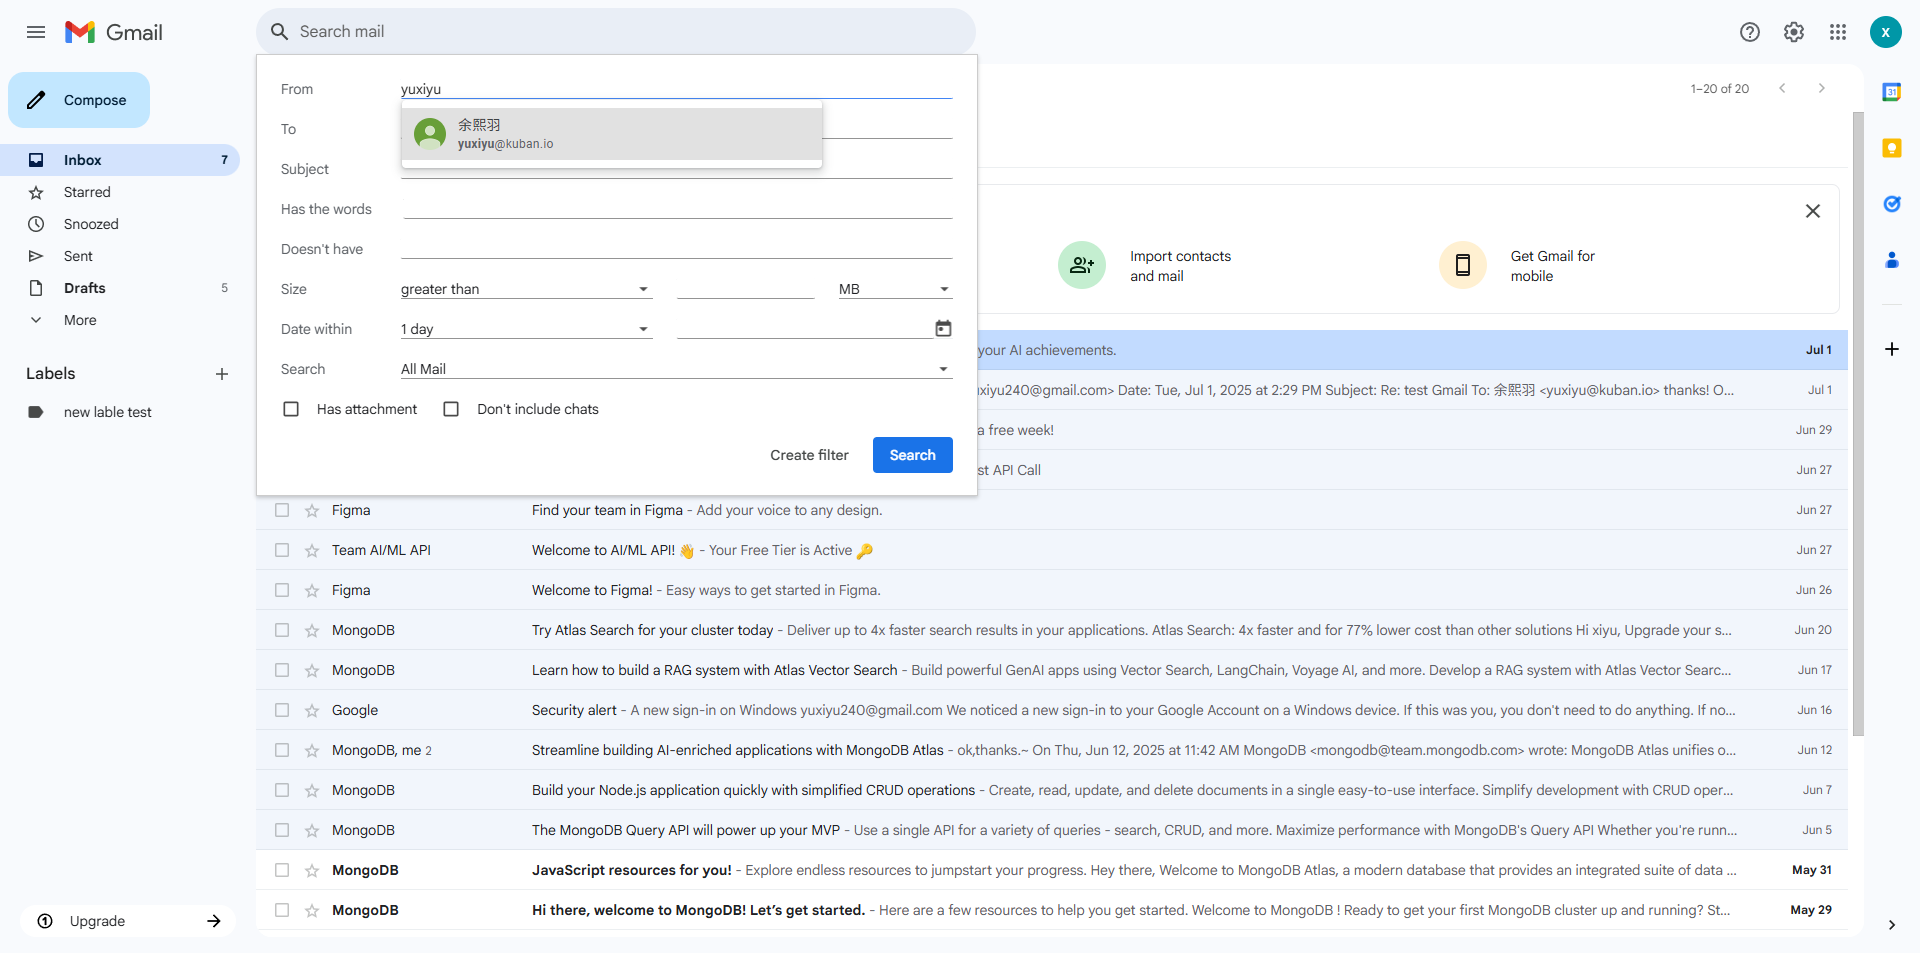Focus the From input field
Image resolution: width=1920 pixels, height=953 pixels.
pos(676,89)
